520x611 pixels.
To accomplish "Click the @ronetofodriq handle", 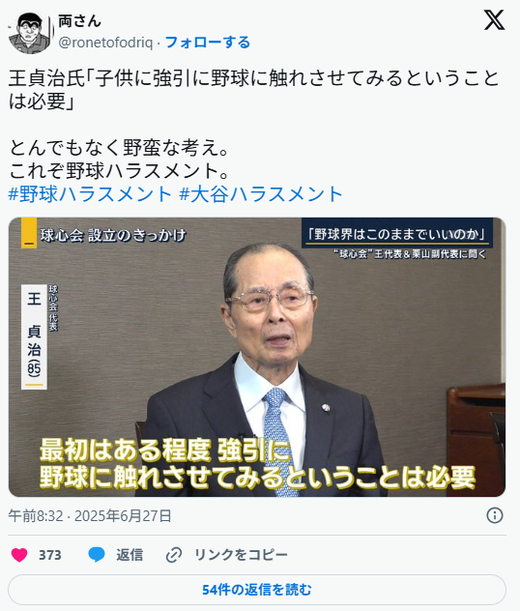I will [105, 42].
